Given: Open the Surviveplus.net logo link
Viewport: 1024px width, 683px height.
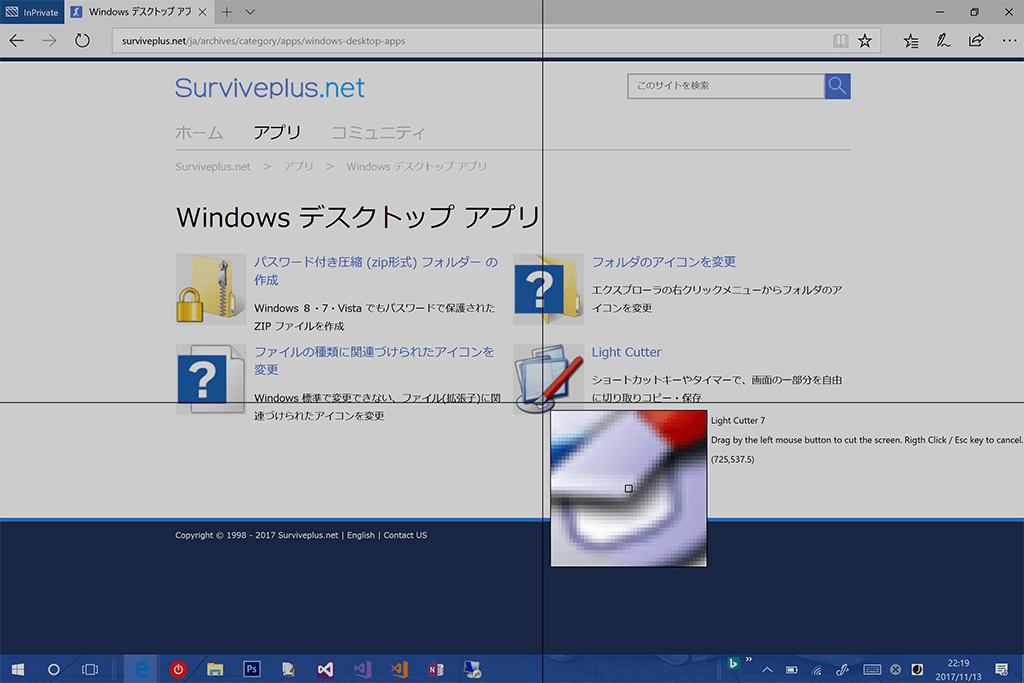Looking at the screenshot, I should (270, 88).
